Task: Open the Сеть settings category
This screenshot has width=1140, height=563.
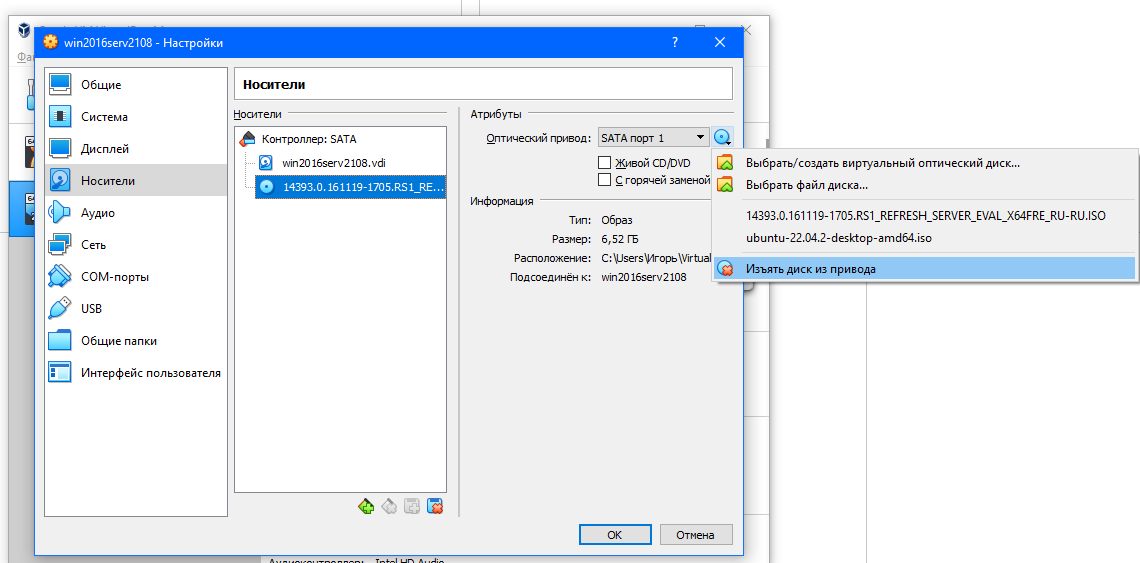Action: (x=136, y=245)
